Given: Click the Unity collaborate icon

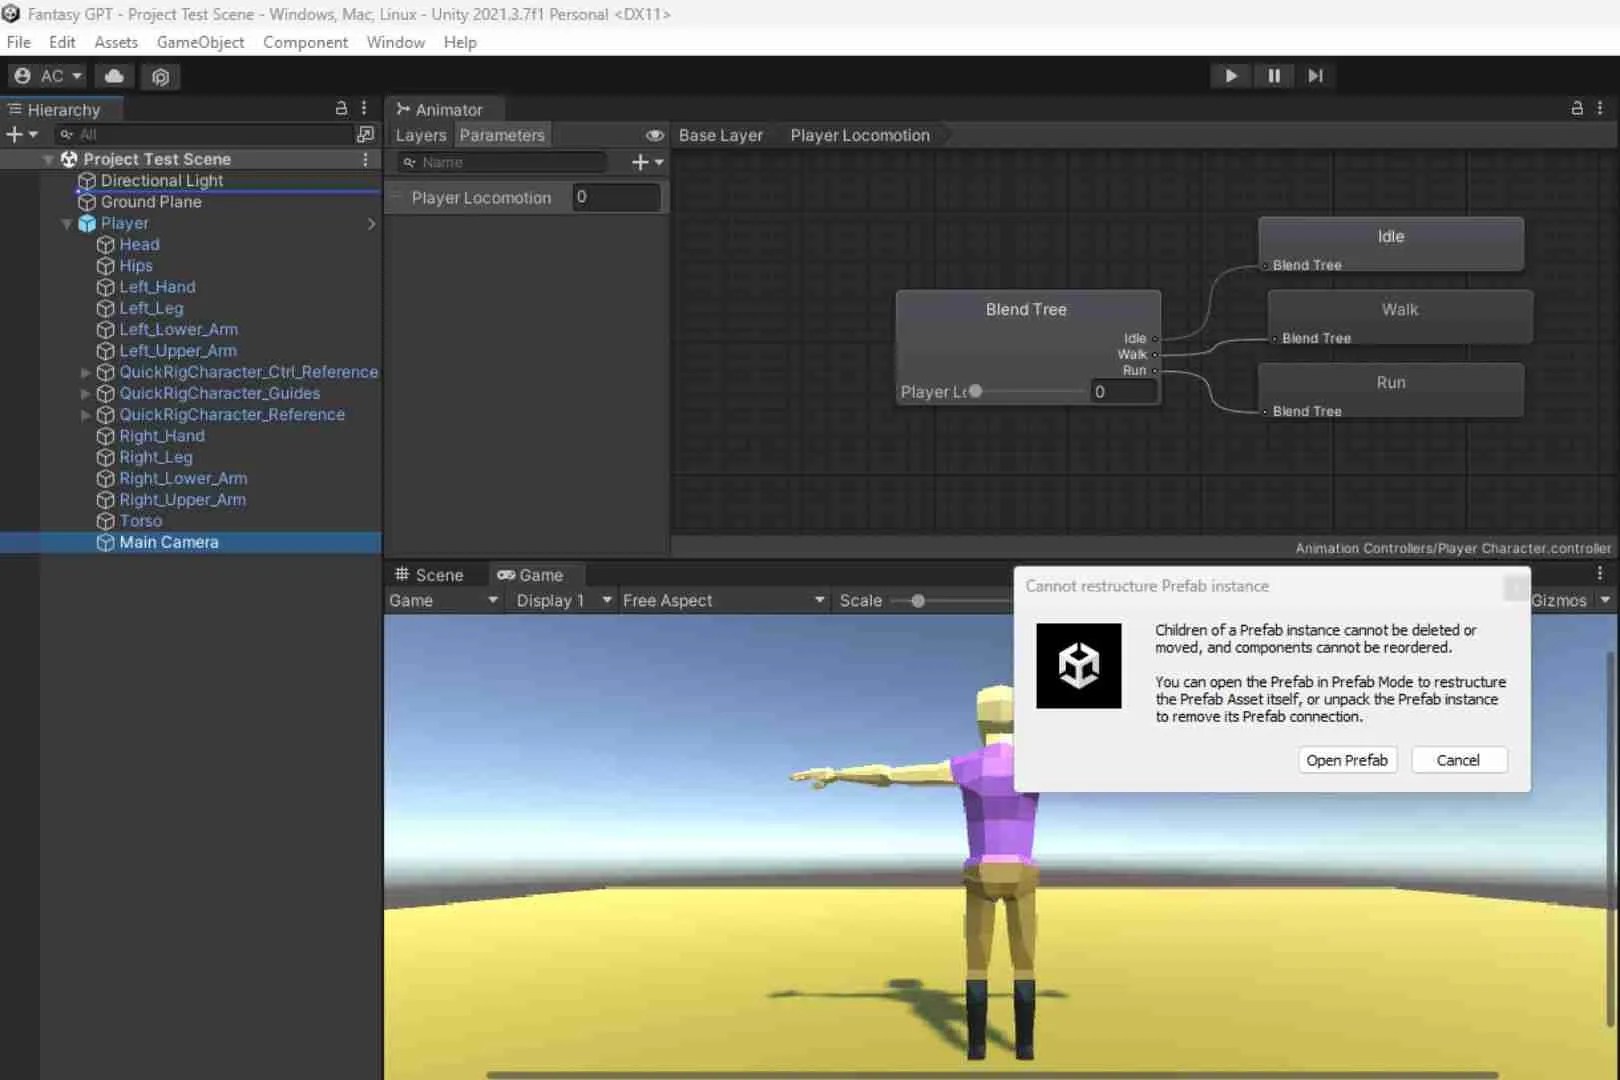Looking at the screenshot, I should pos(161,76).
